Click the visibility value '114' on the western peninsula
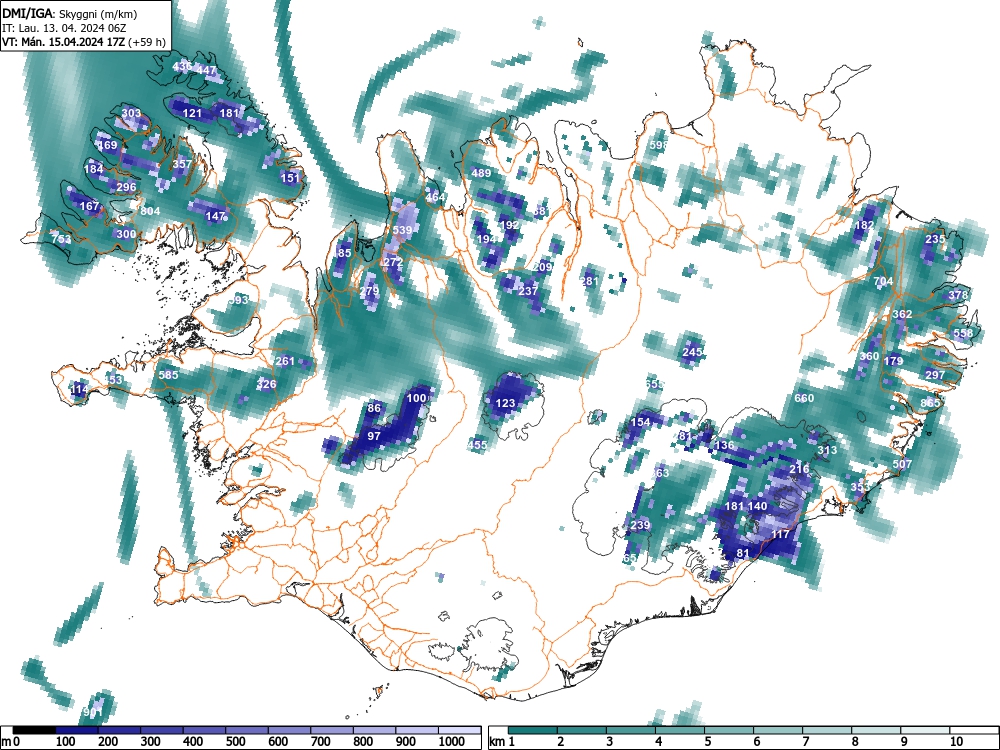This screenshot has width=1000, height=750. 79,389
